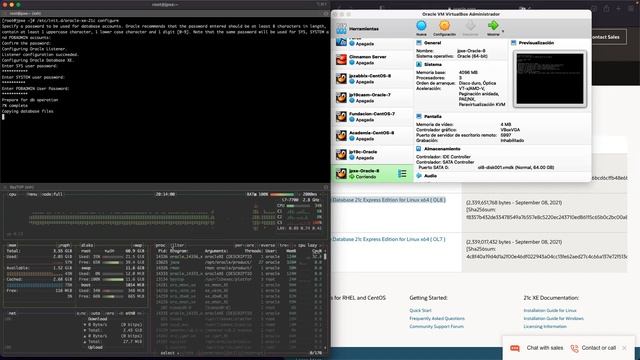Select the Academia-CentOS-8 virtual machine icon
Screen dimensions: 640x360
pyautogui.click(x=341, y=136)
